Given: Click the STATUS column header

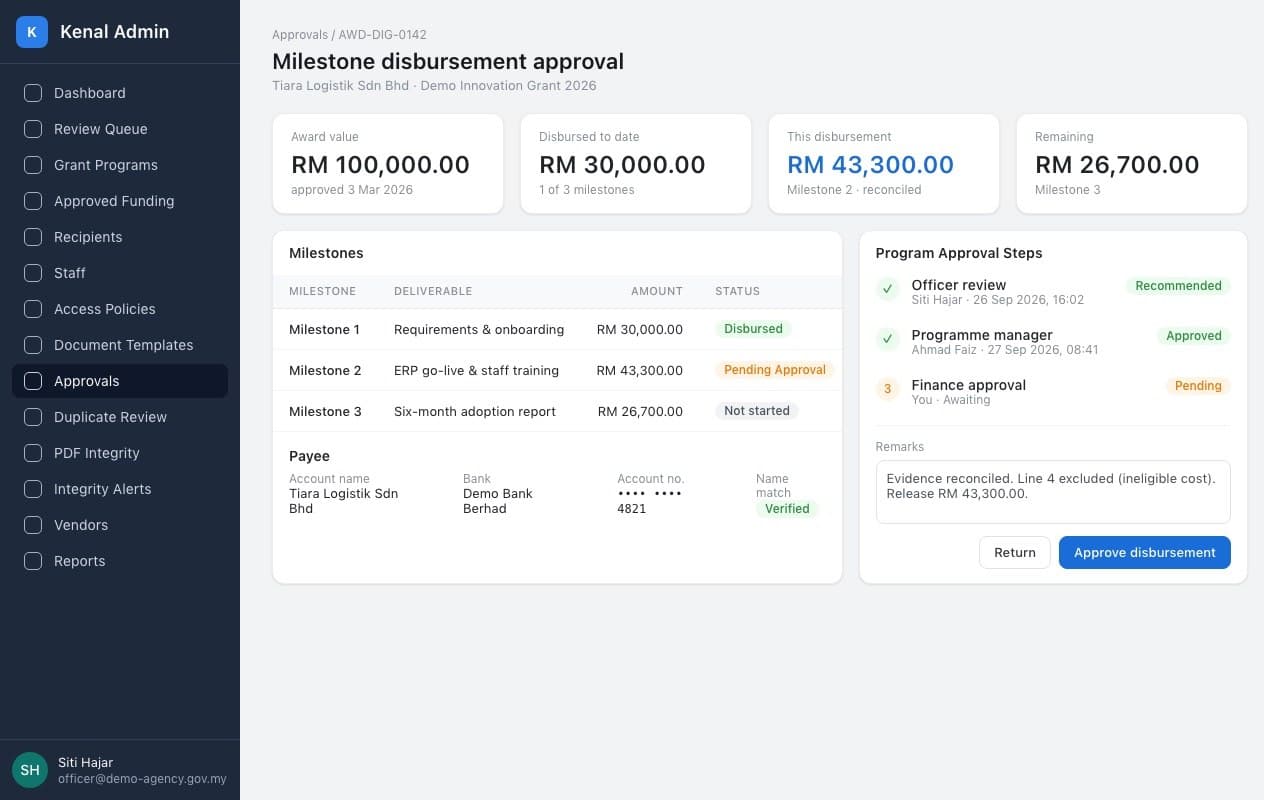Looking at the screenshot, I should tap(737, 291).
